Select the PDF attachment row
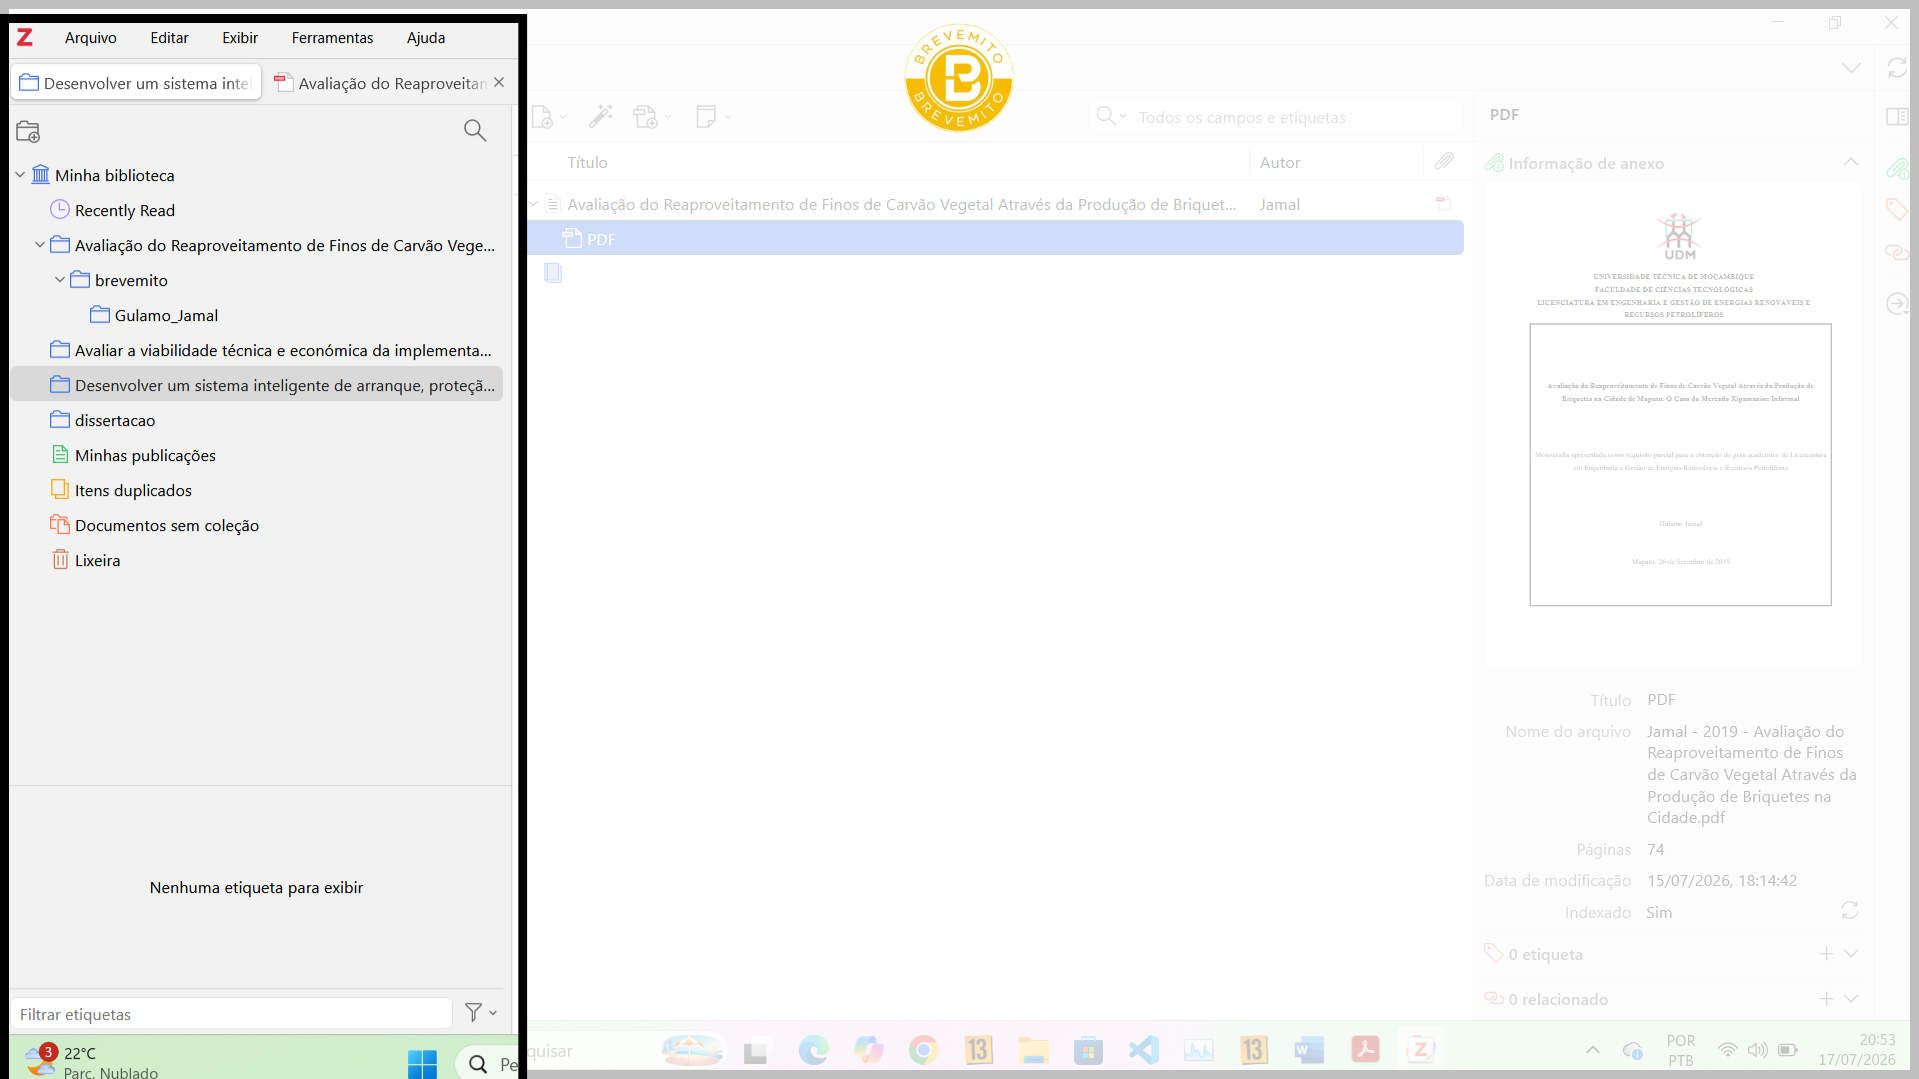 pyautogui.click(x=996, y=238)
